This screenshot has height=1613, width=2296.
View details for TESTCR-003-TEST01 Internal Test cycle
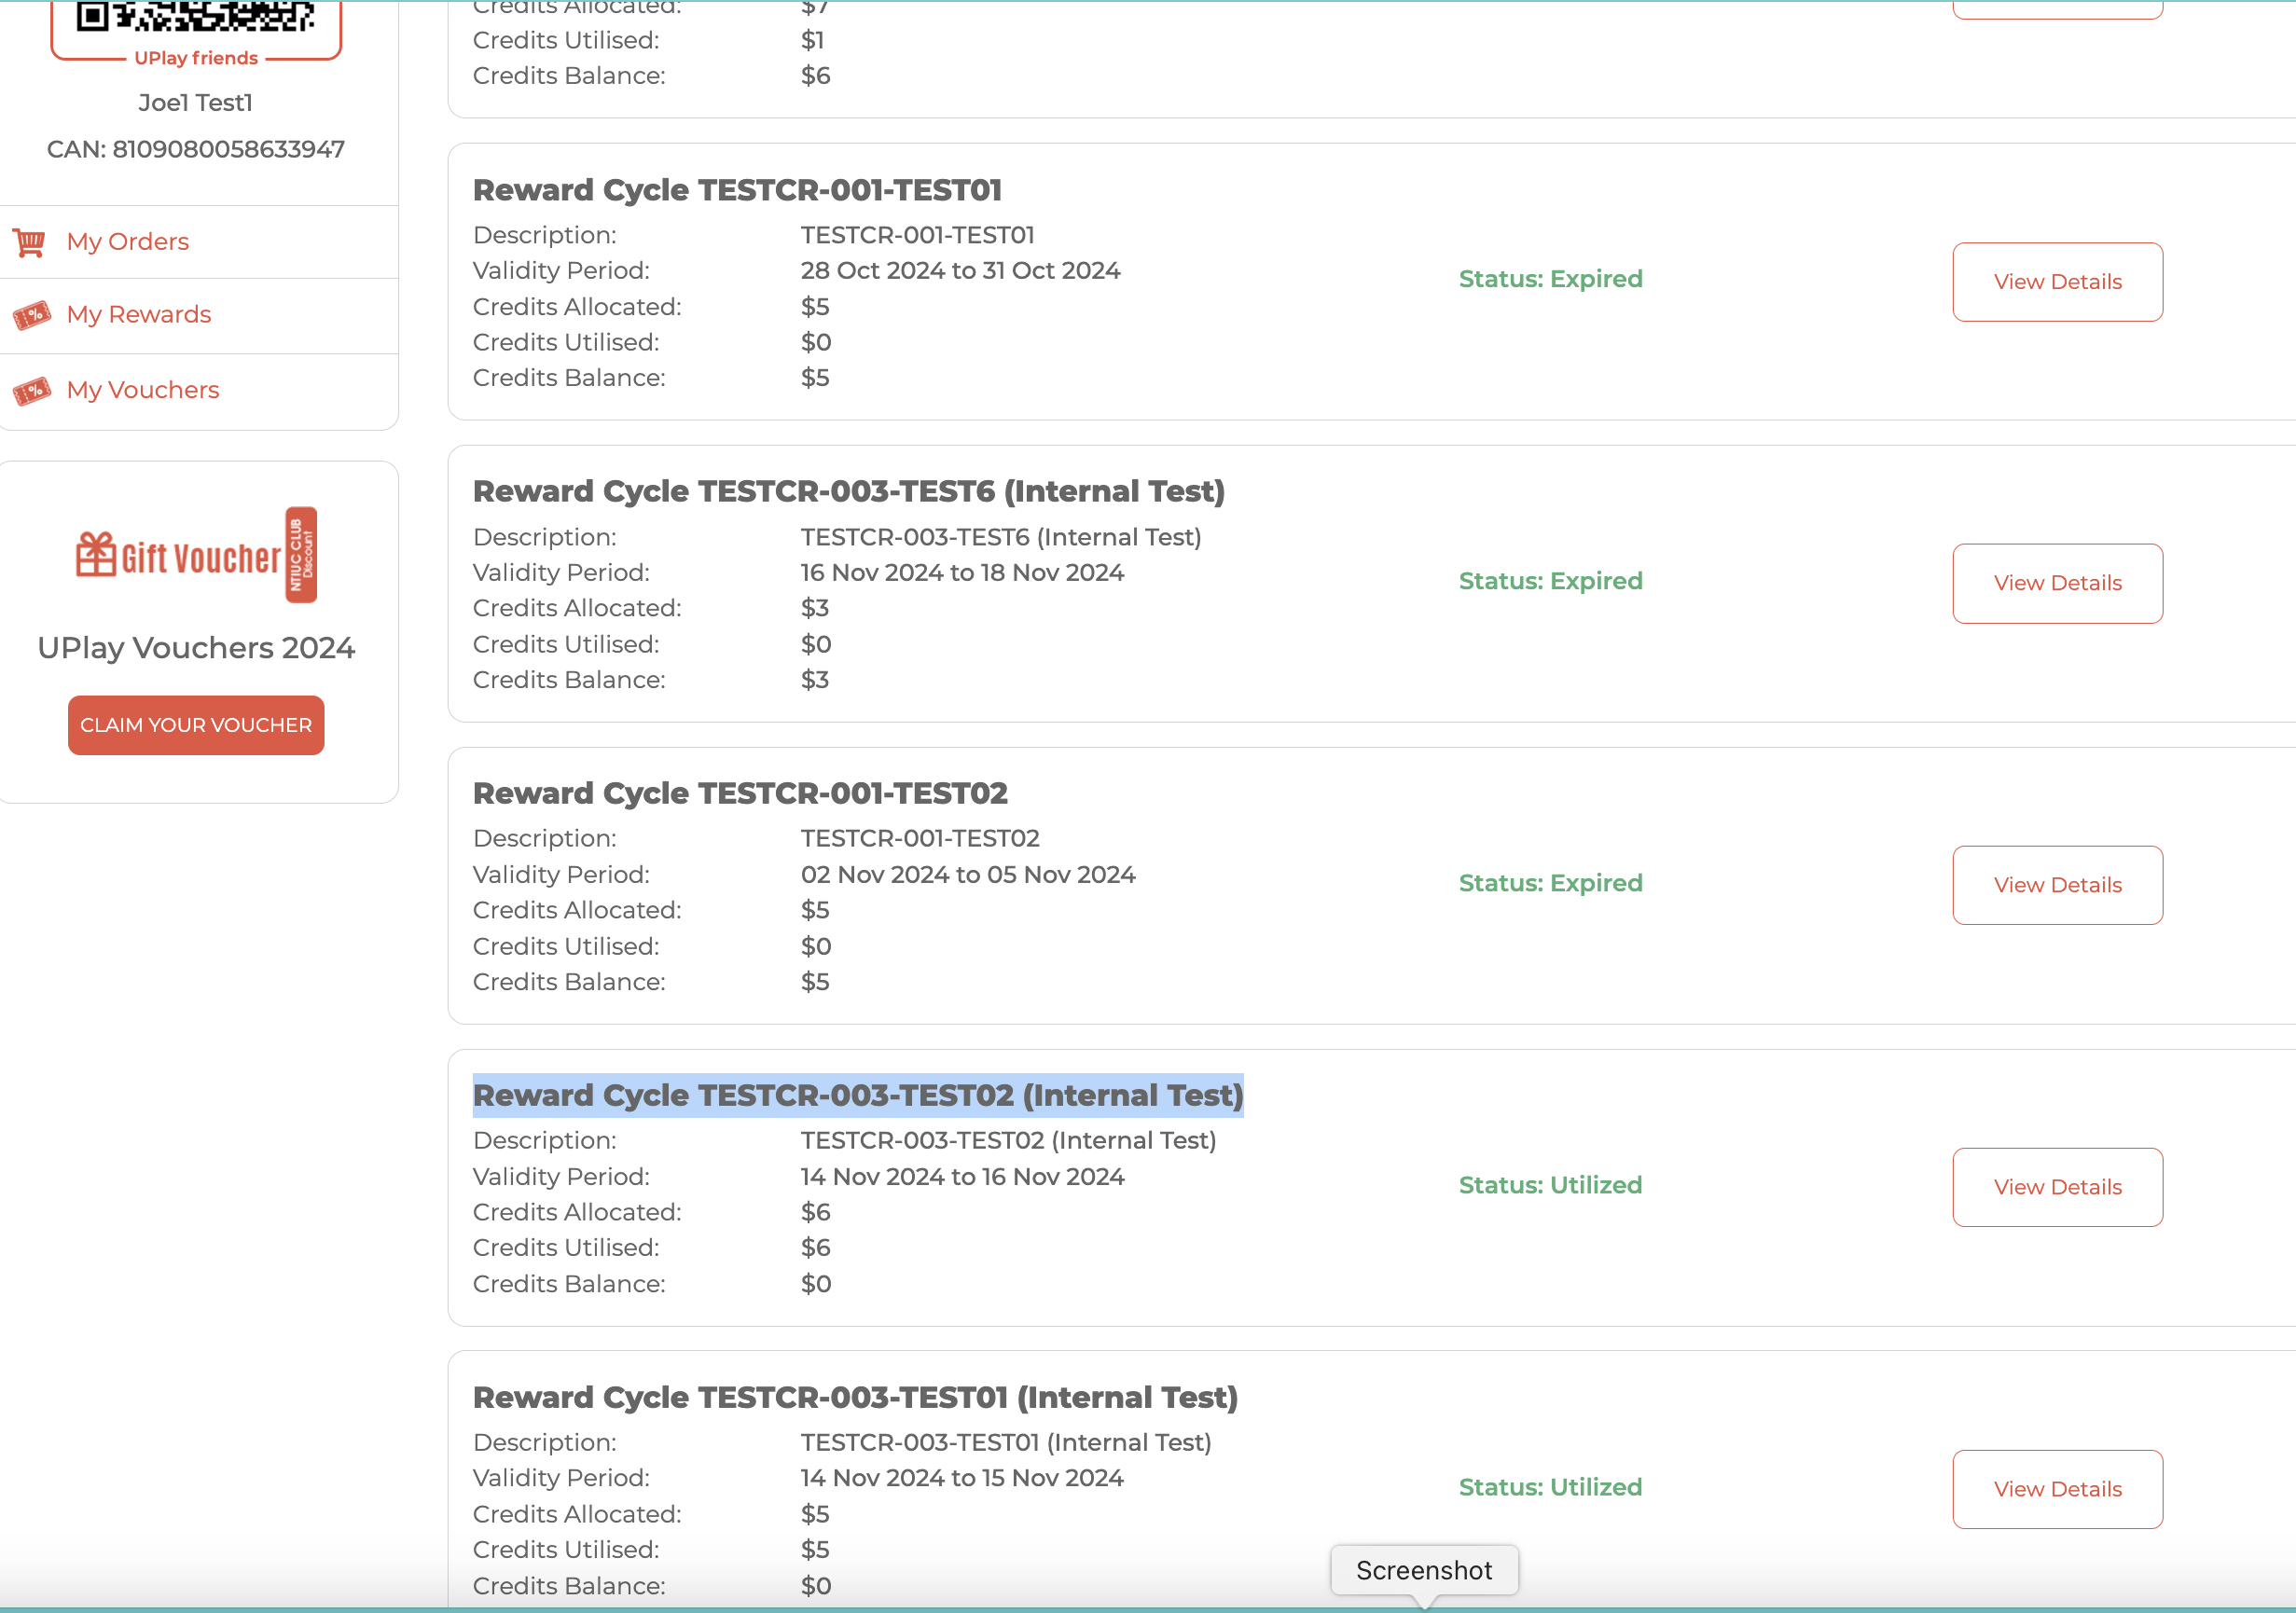coord(2056,1489)
